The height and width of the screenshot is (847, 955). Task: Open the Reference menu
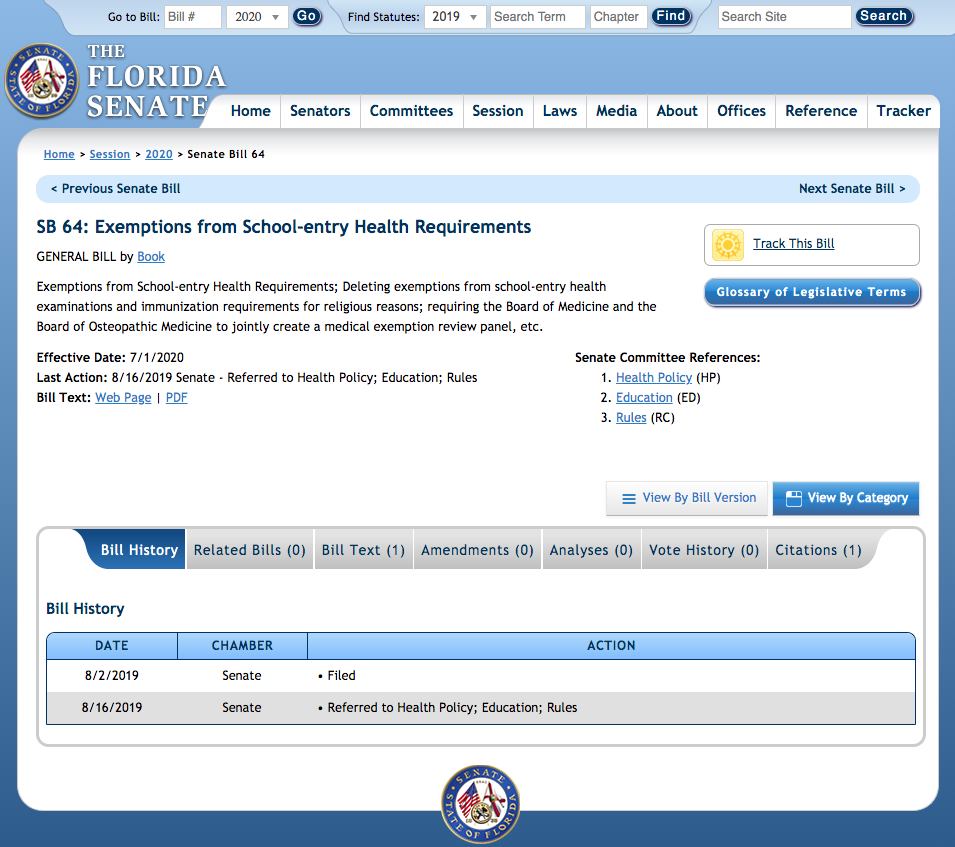click(821, 111)
